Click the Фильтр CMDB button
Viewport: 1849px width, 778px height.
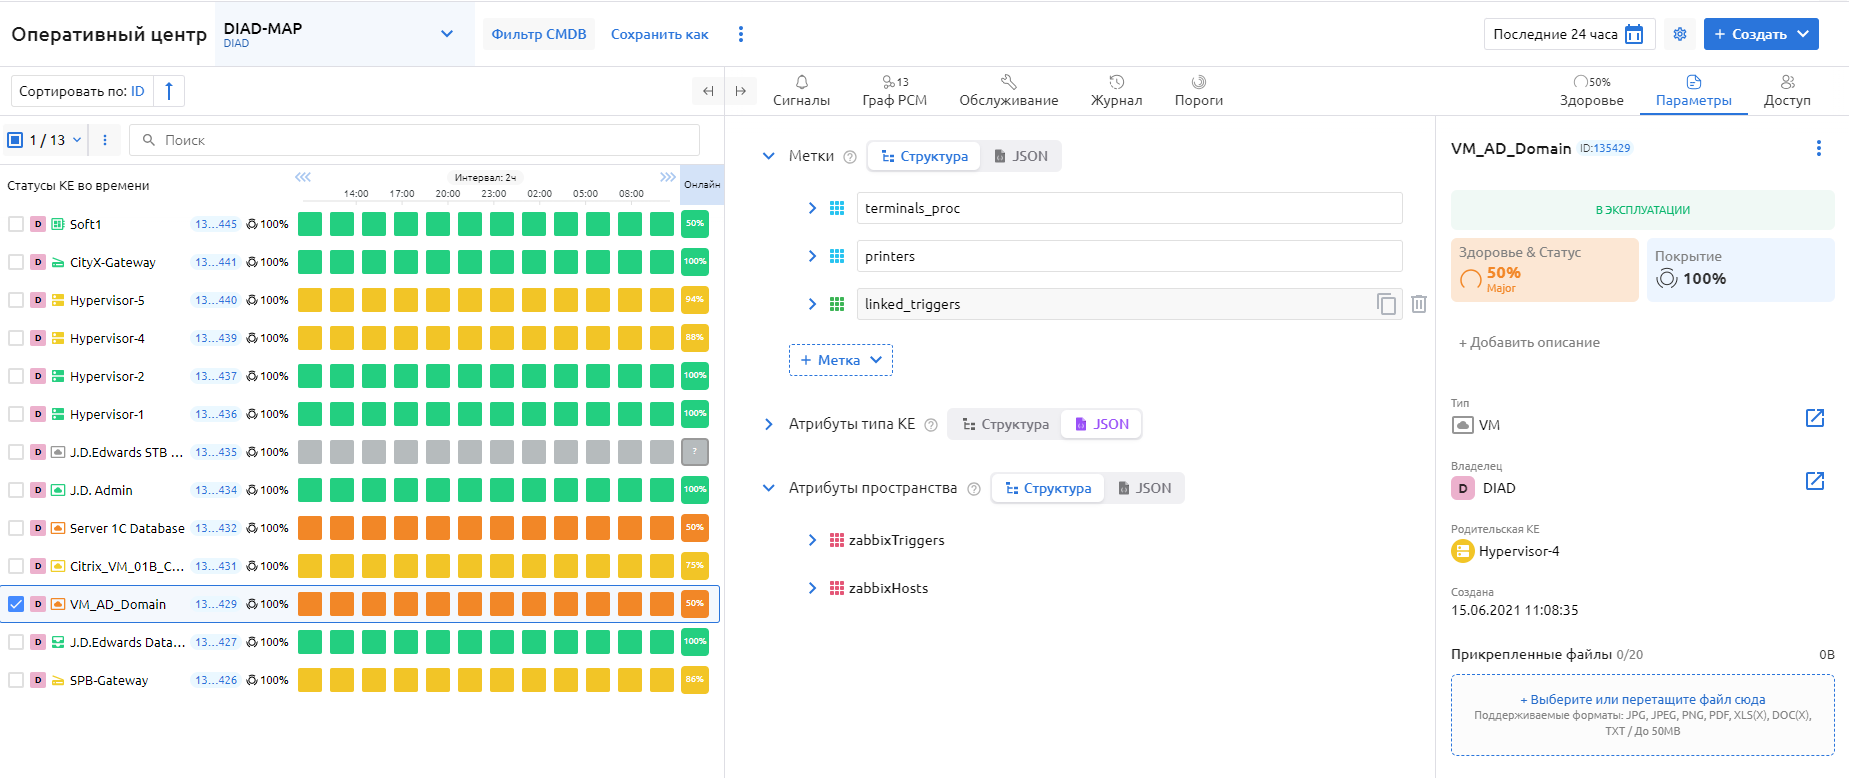(538, 34)
